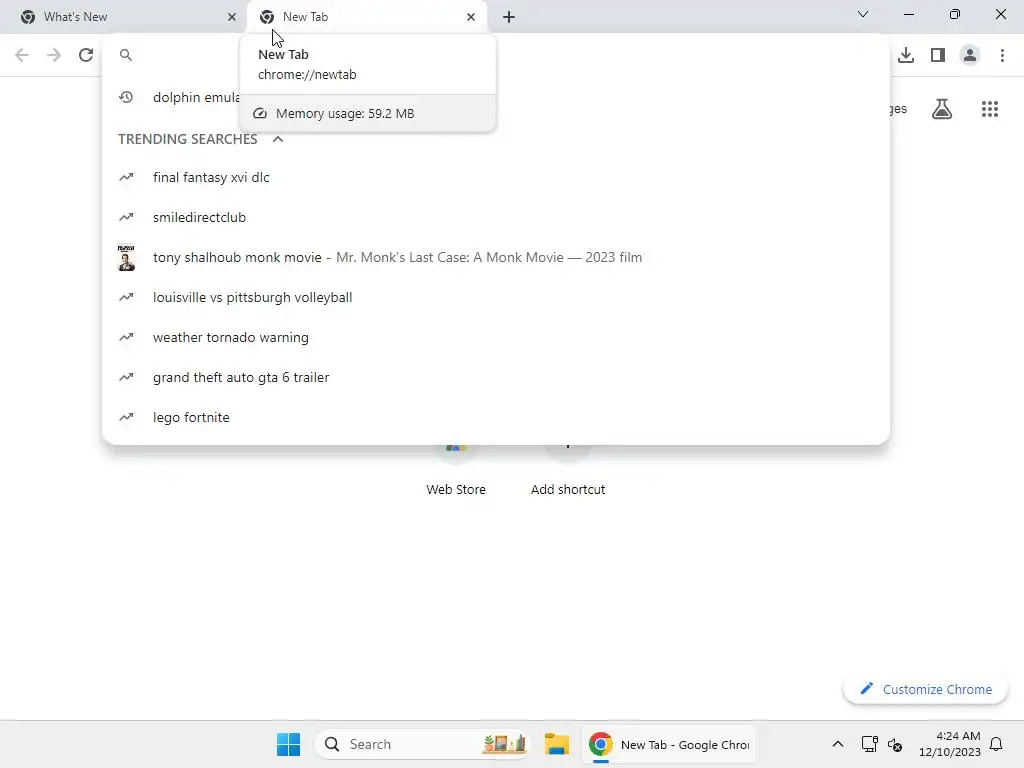The height and width of the screenshot is (768, 1024).
Task: Show hidden system tray icons
Action: pos(838,744)
